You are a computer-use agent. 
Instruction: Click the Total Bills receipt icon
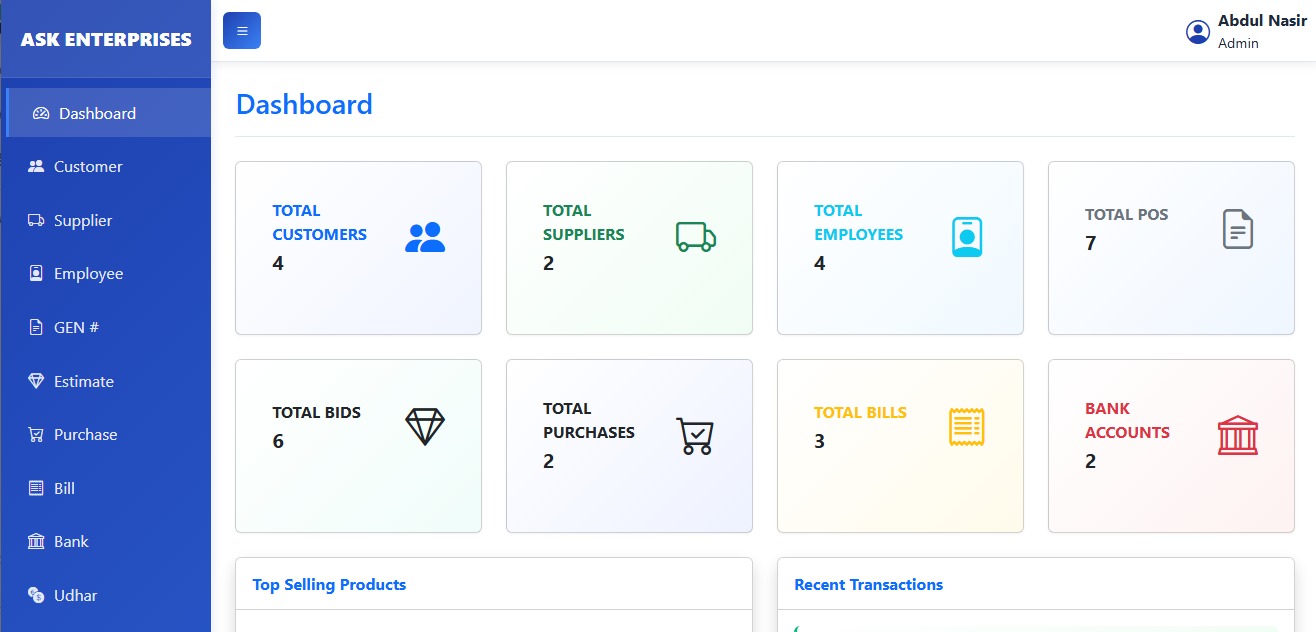coord(967,427)
